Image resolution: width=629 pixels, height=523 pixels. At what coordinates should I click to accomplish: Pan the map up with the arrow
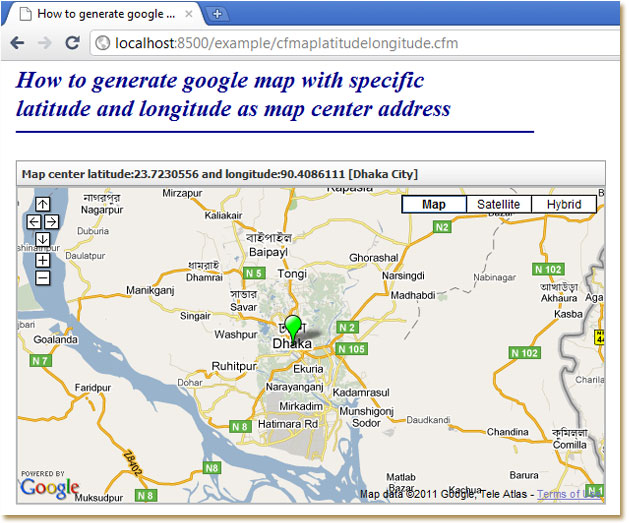coord(43,204)
